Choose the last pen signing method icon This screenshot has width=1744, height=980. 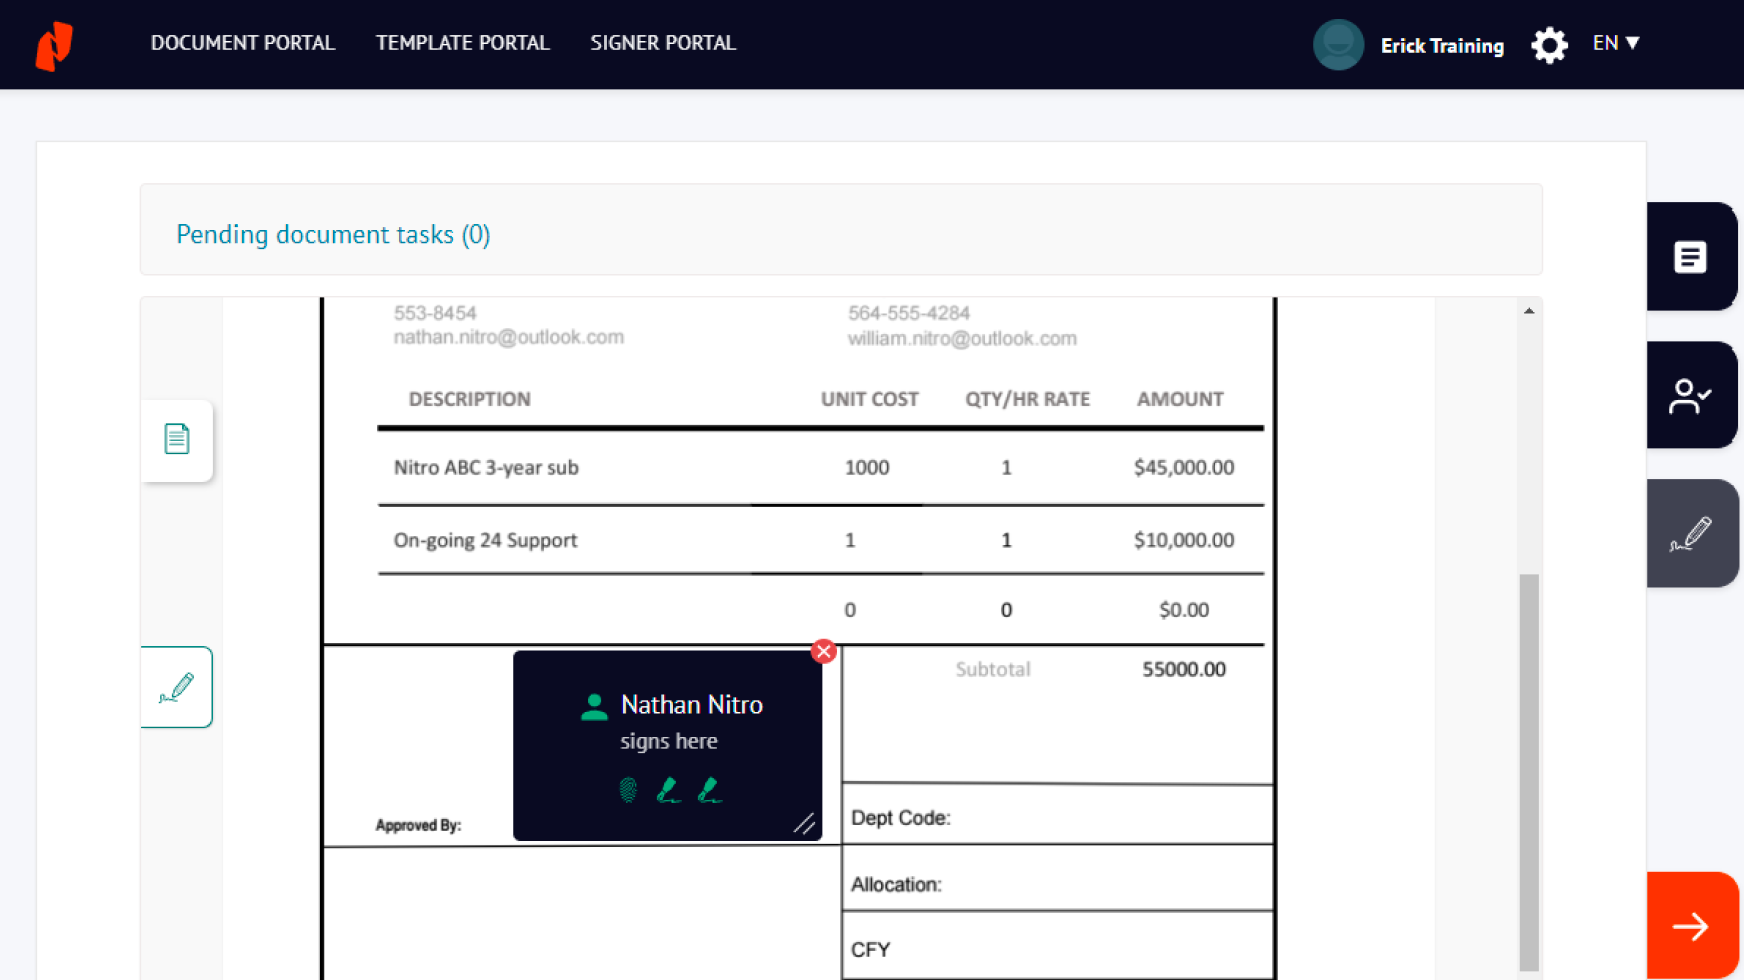tap(709, 790)
